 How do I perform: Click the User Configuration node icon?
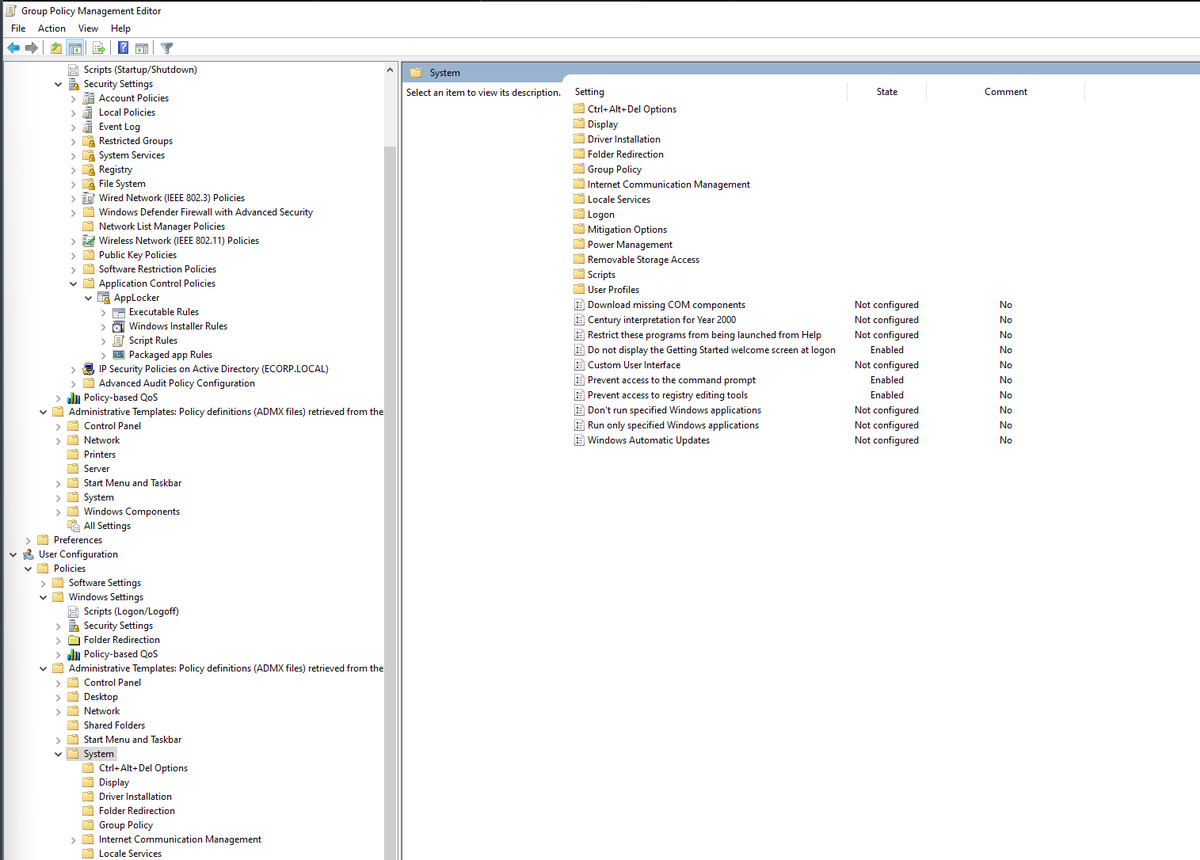(28, 554)
